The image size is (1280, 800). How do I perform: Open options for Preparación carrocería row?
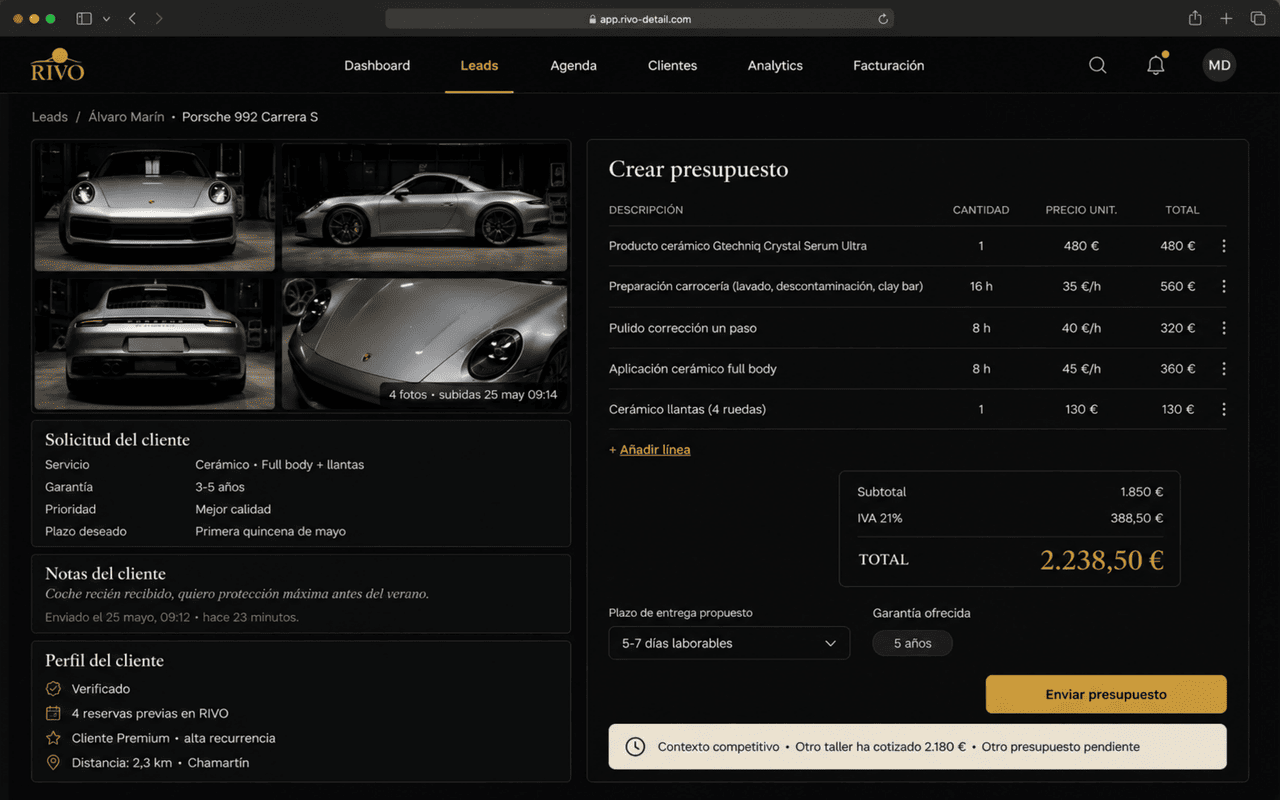coord(1224,286)
